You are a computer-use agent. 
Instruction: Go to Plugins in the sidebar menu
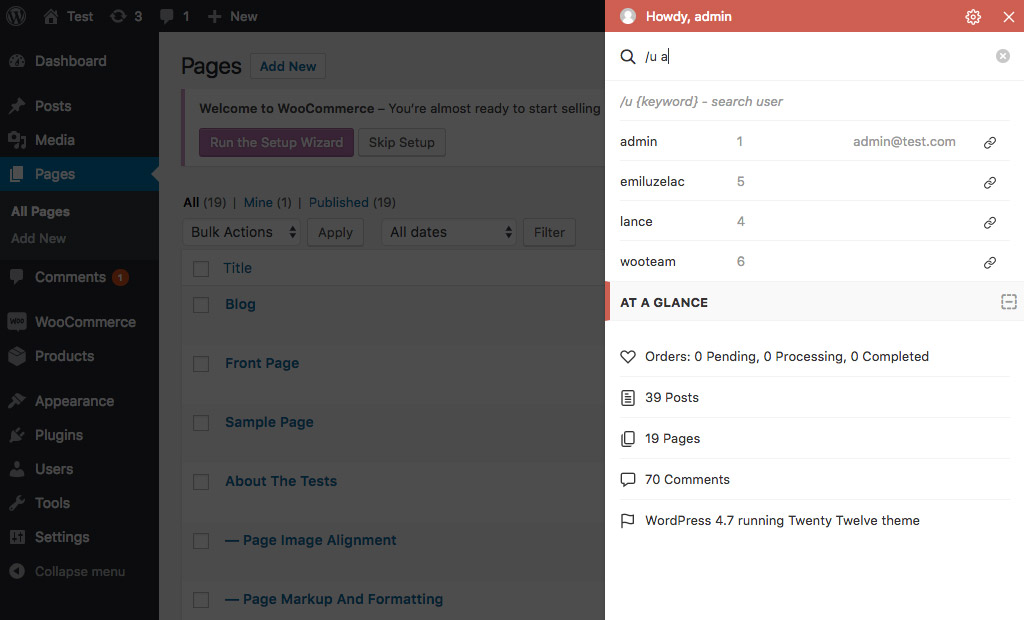pyautogui.click(x=58, y=435)
